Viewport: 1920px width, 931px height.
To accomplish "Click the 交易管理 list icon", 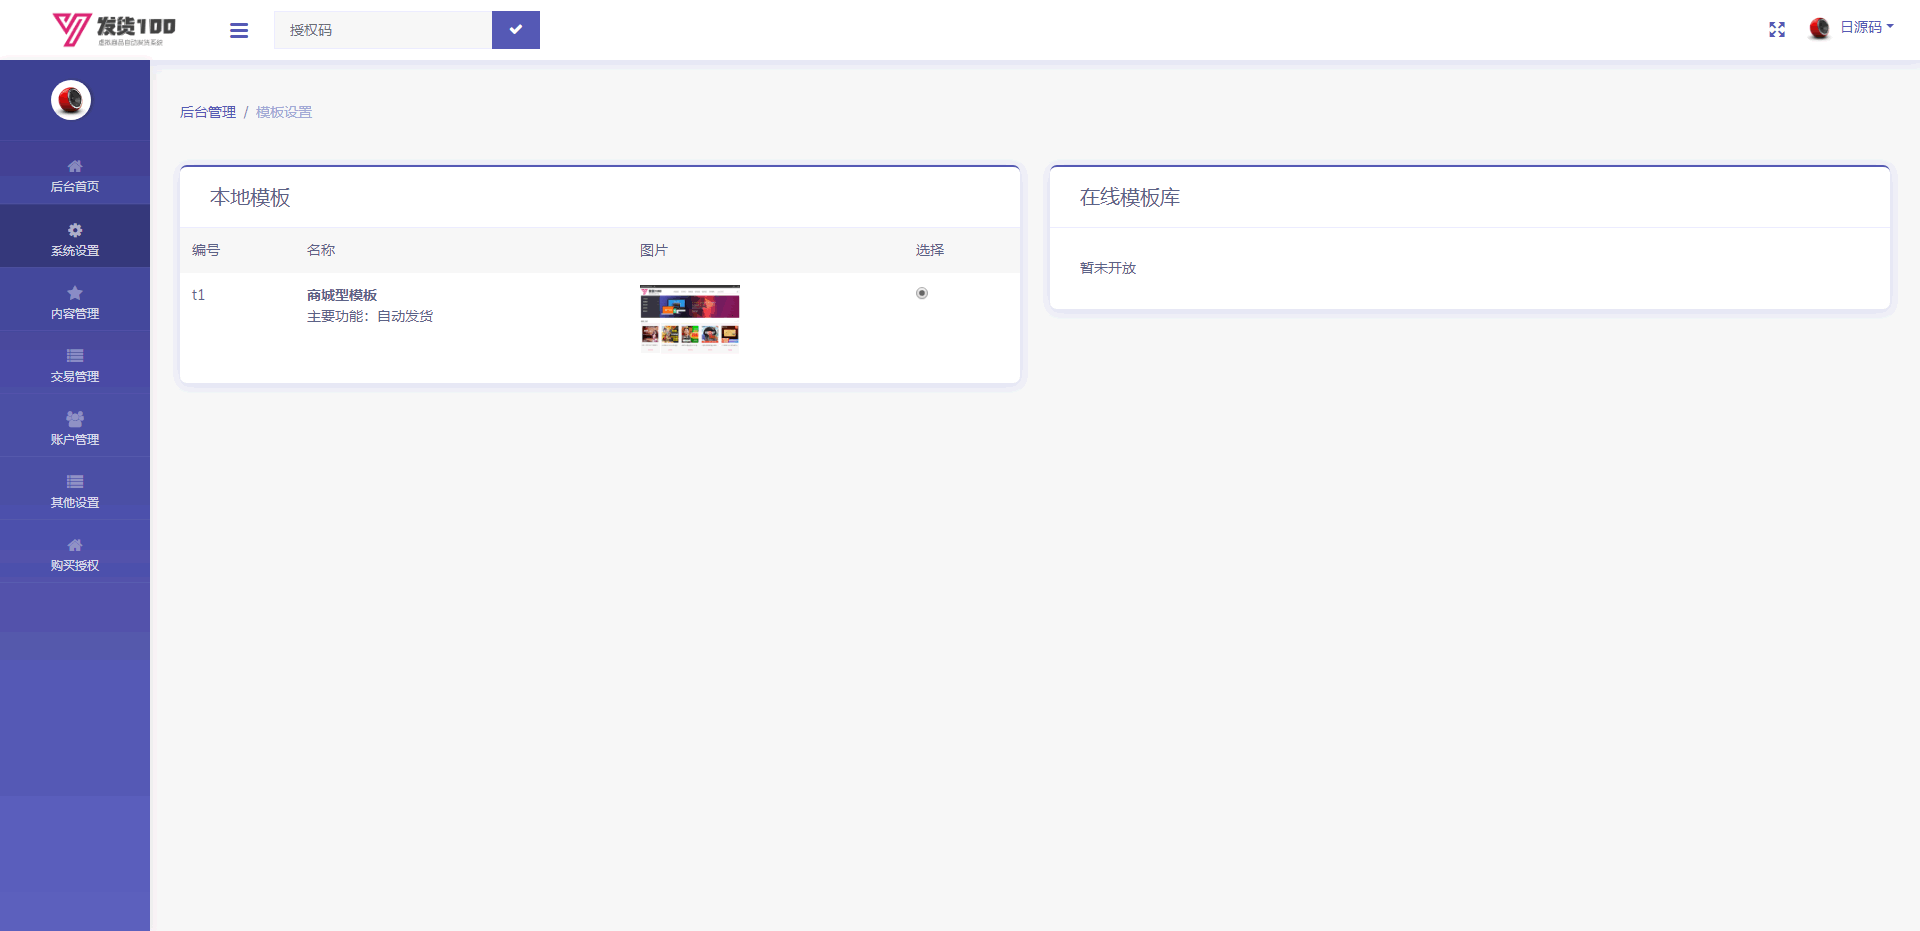I will click(x=75, y=356).
